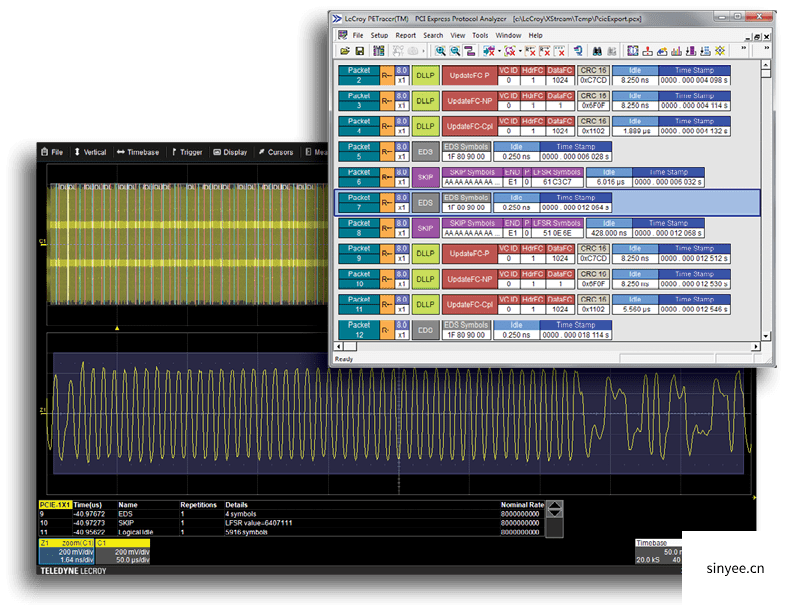Open the Tools menu in PETracer
Image resolution: width=787 pixels, height=611 pixels.
[482, 35]
